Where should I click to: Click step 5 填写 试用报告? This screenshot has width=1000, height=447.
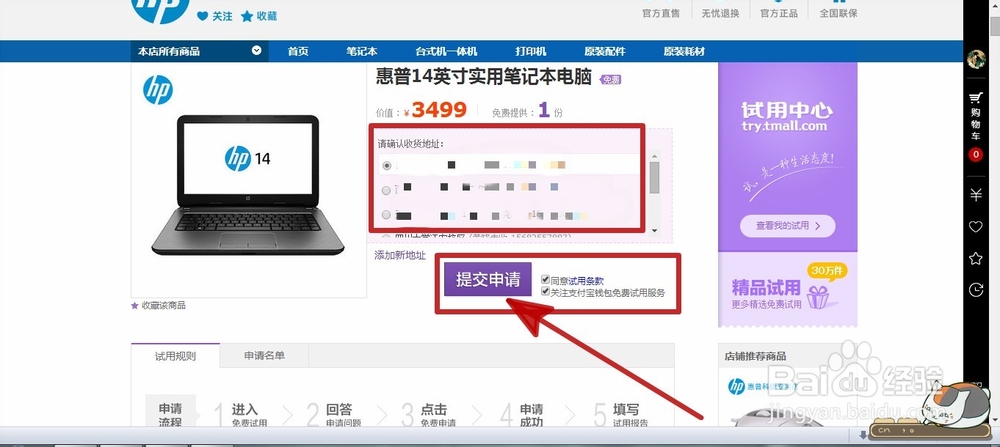pos(622,415)
